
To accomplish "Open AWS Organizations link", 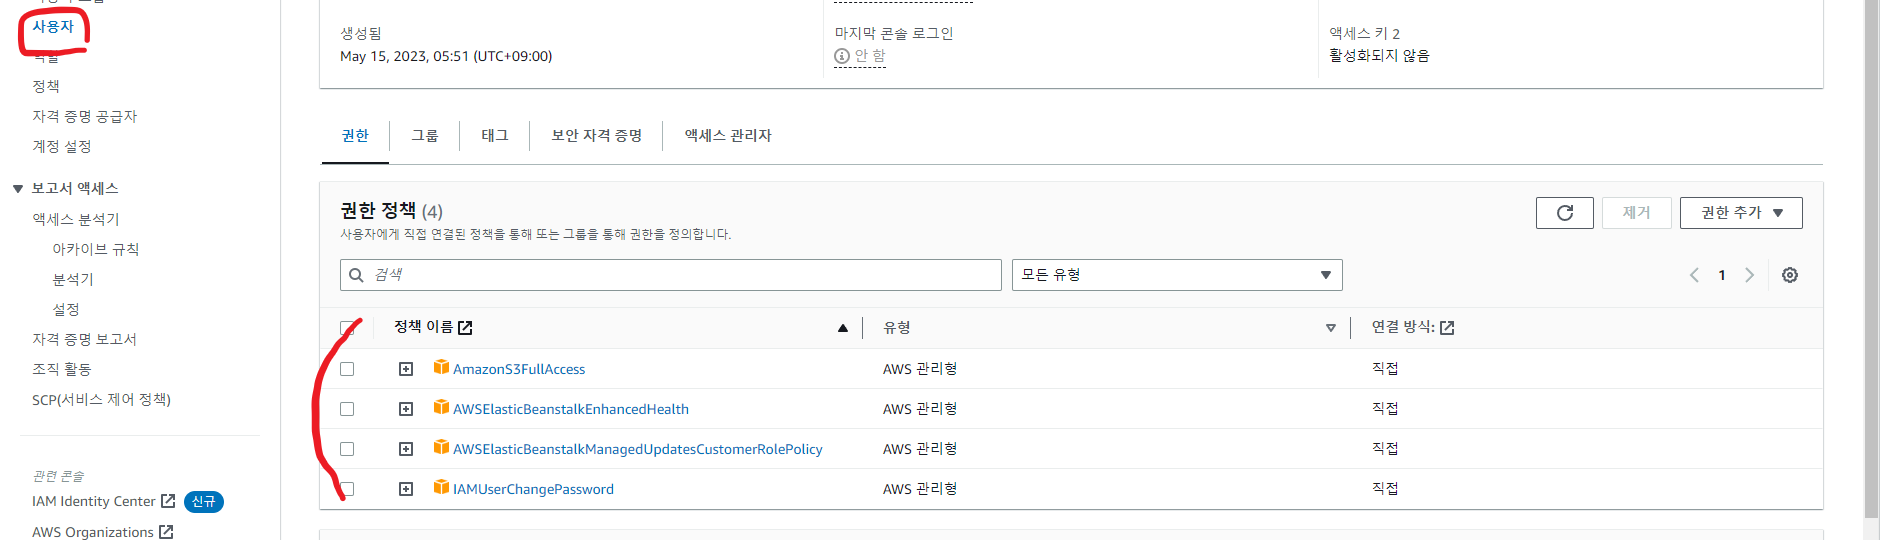I will 93,532.
